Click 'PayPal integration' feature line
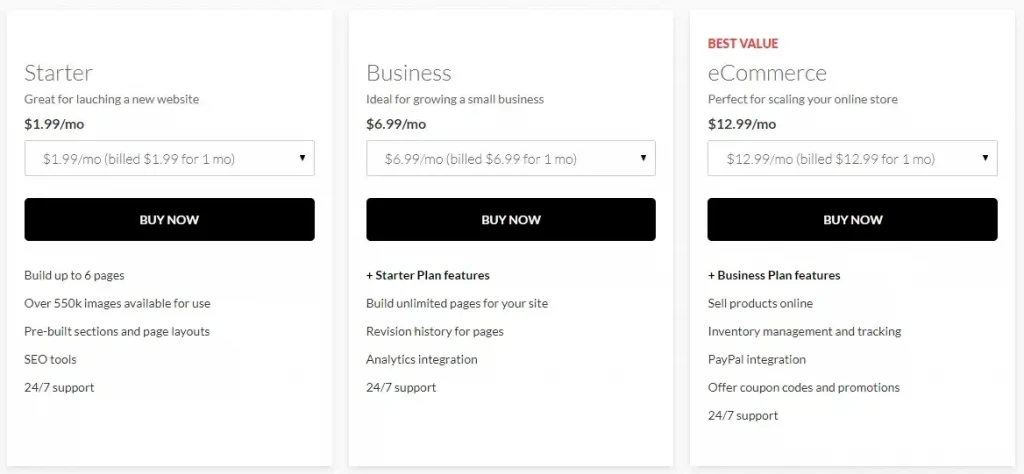This screenshot has height=474, width=1024. click(757, 359)
